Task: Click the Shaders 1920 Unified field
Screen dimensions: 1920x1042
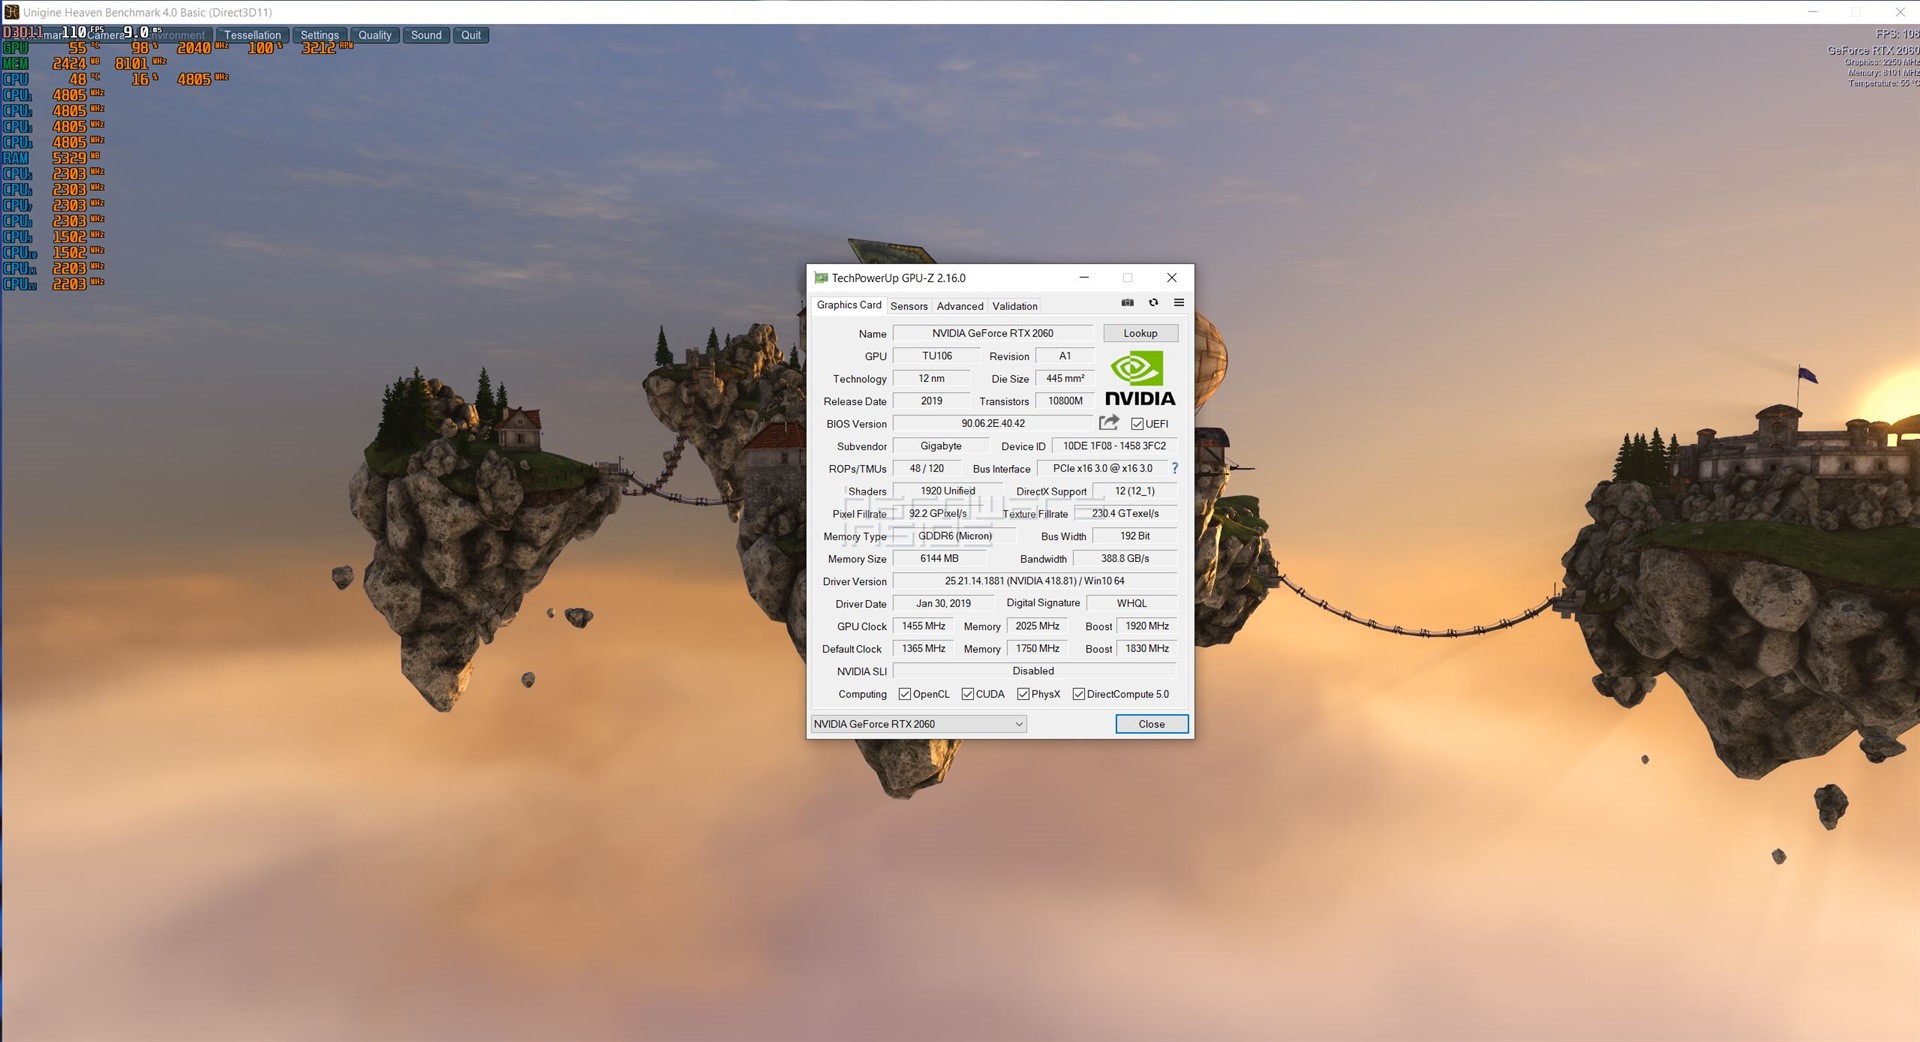Action: [x=947, y=491]
